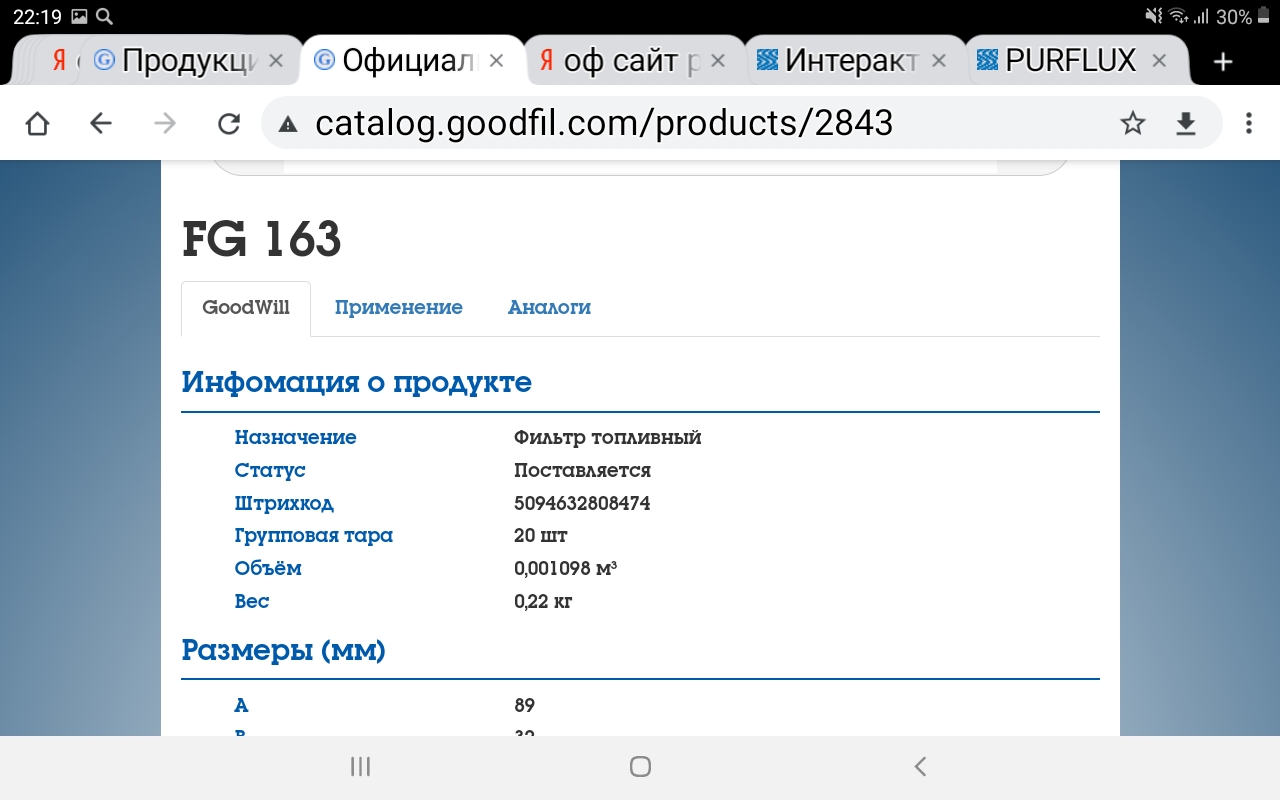This screenshot has height=800, width=1280.
Task: Tap the barcode value 5094632808474
Action: point(582,503)
